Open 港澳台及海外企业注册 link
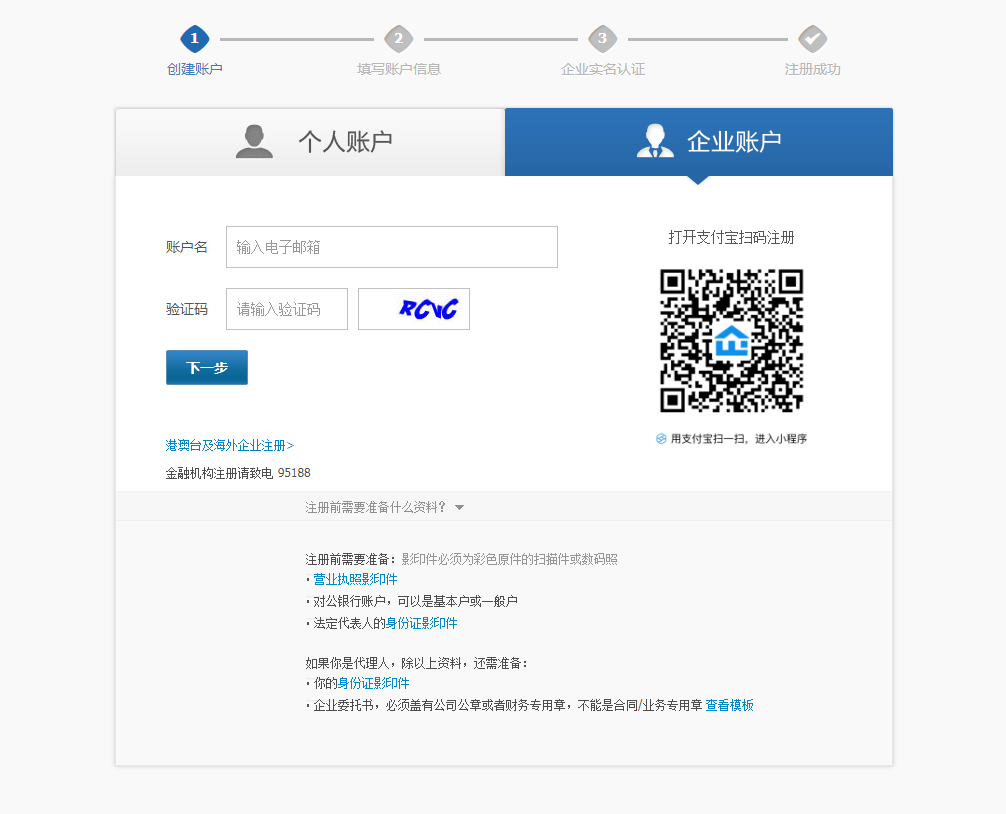The width and height of the screenshot is (1006, 814). pos(230,445)
